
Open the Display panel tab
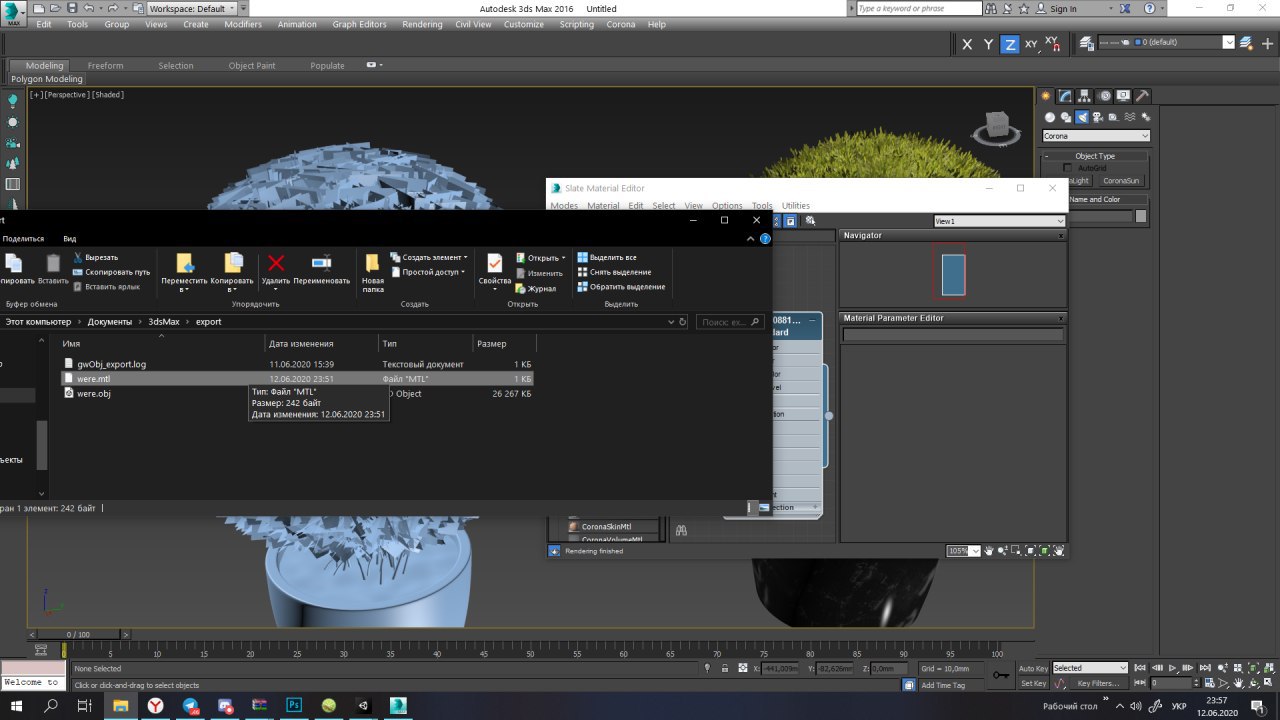1123,96
